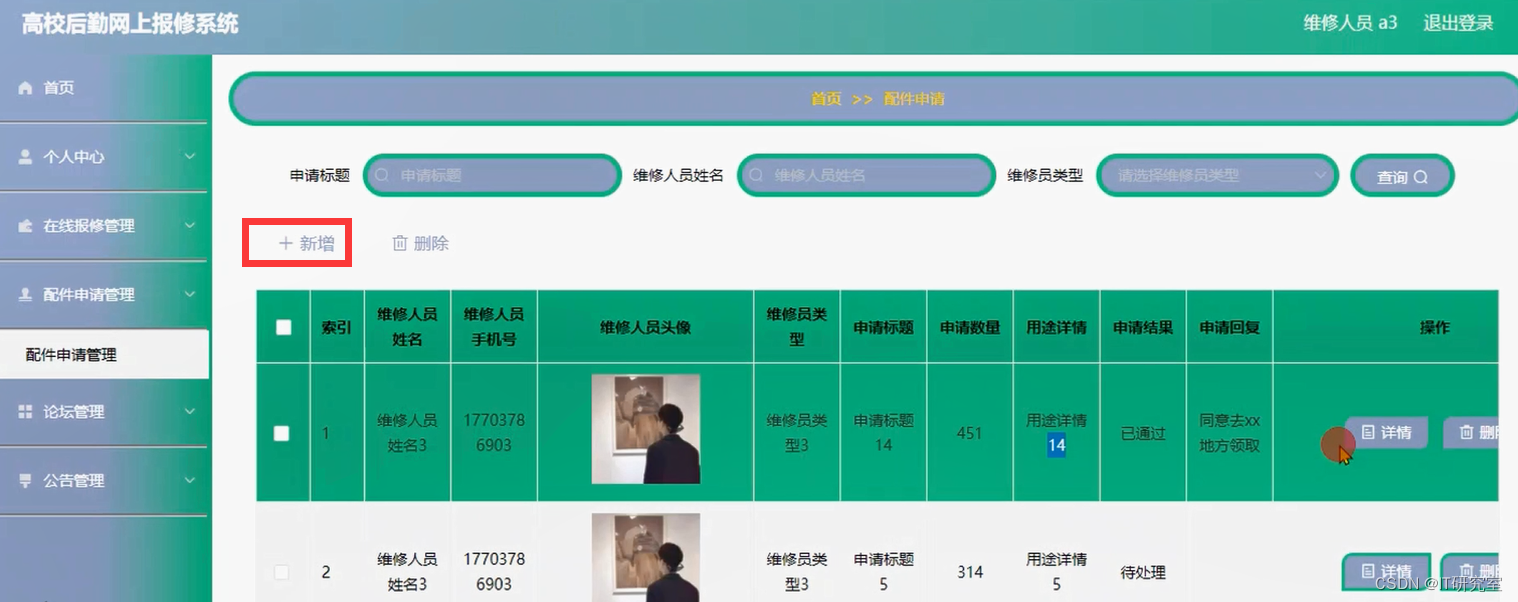
Task: Expand the 个人中心 menu chevron
Action: pos(192,157)
